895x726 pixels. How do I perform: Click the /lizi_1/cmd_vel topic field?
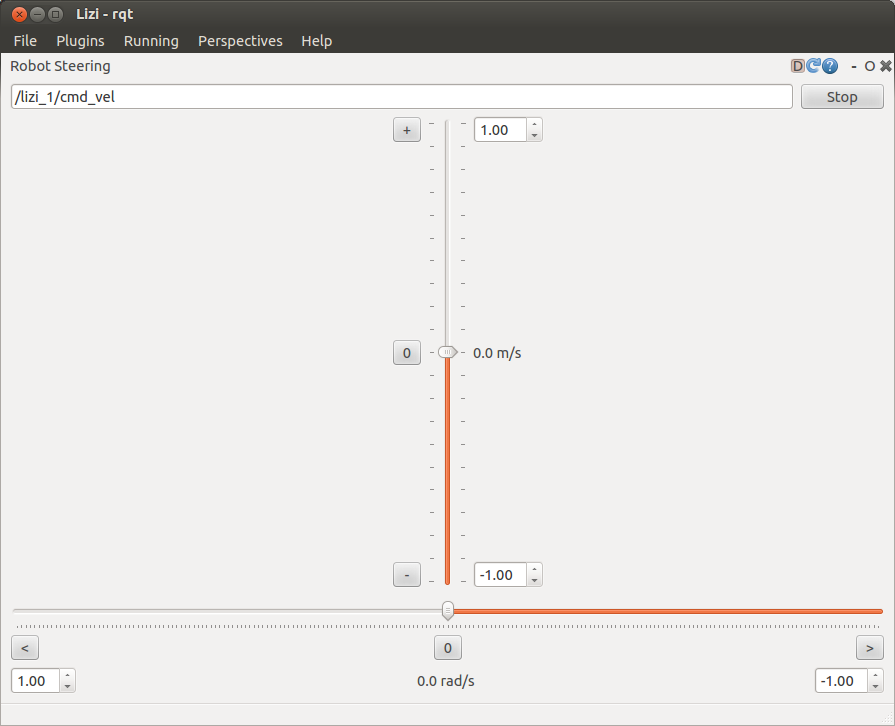(400, 97)
